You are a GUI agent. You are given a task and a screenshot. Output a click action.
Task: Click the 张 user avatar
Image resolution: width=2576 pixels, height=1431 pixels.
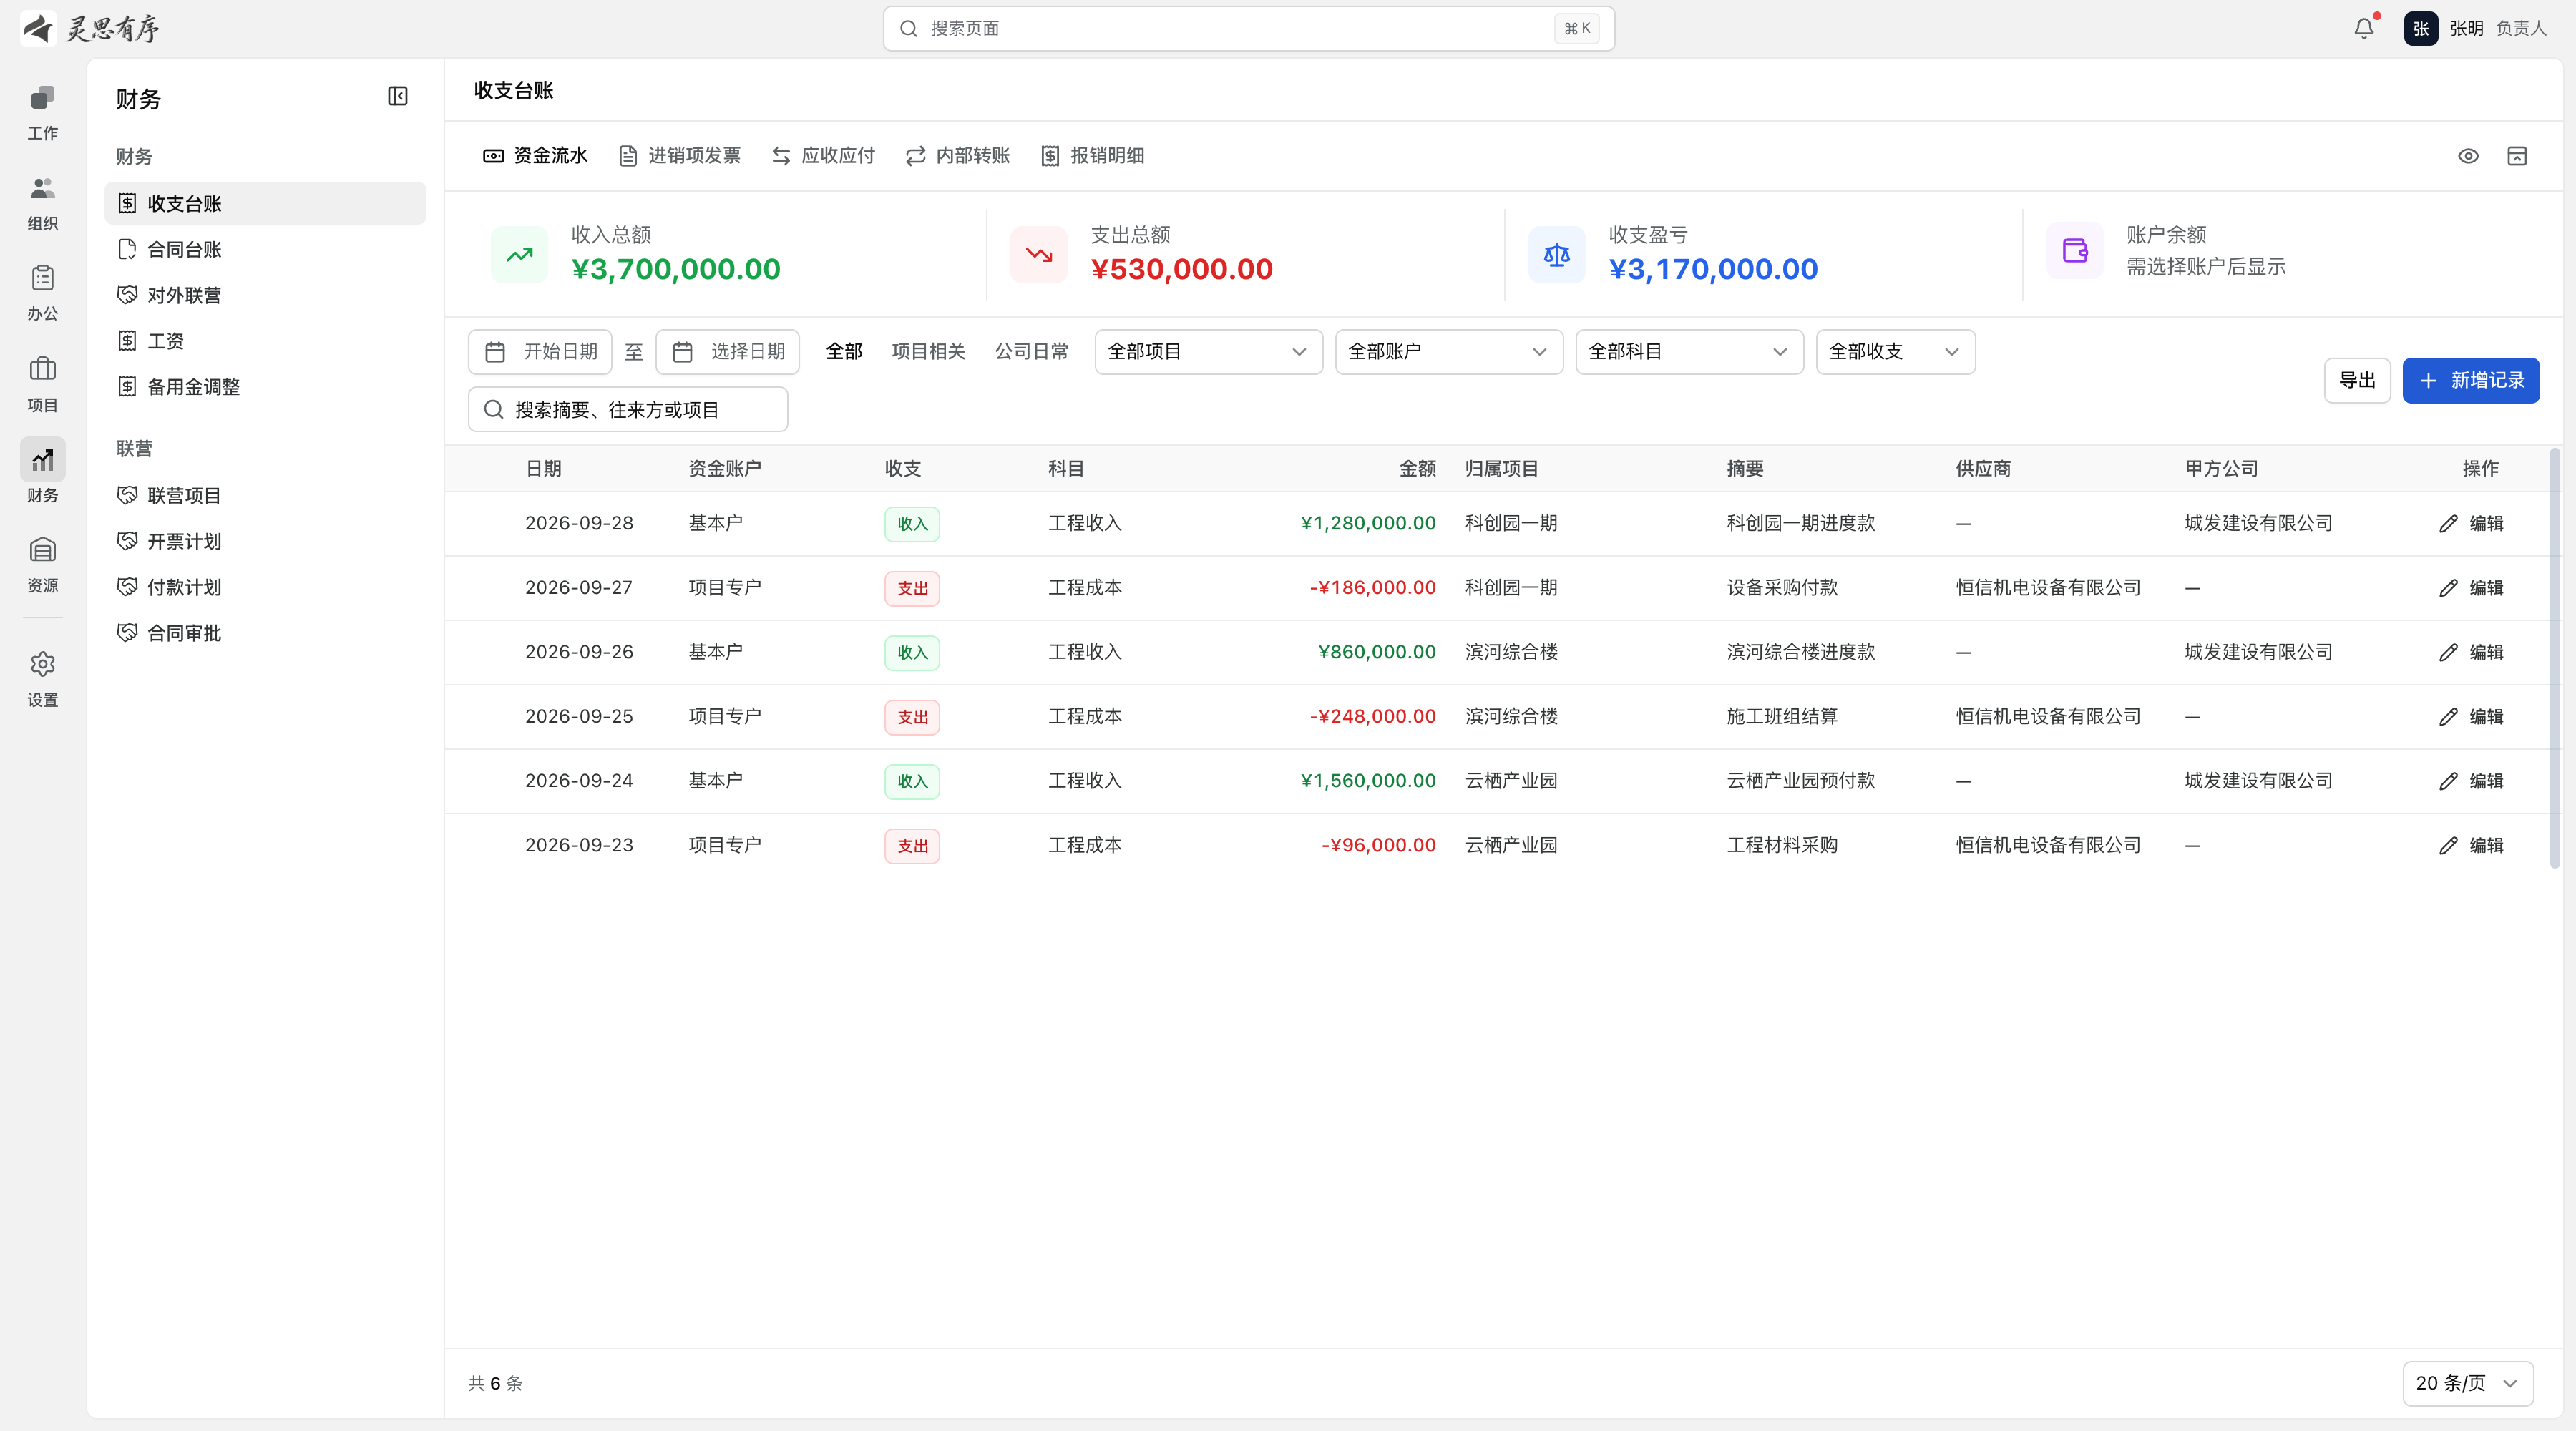[x=2420, y=28]
